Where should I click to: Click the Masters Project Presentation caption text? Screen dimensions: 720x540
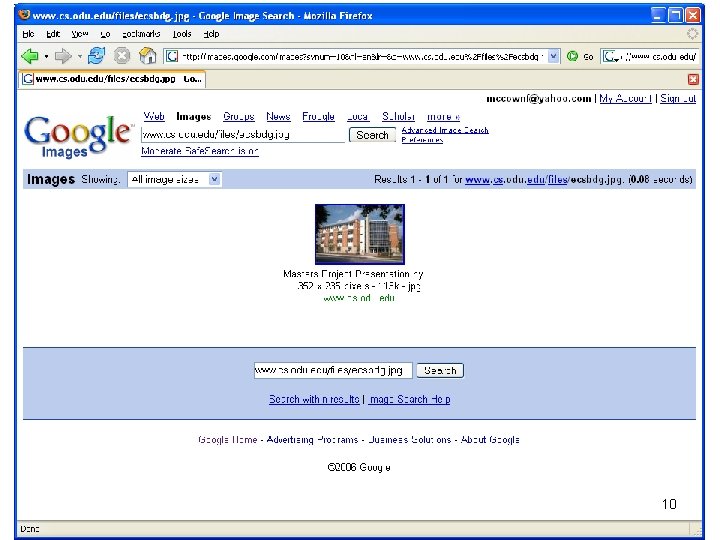click(353, 274)
